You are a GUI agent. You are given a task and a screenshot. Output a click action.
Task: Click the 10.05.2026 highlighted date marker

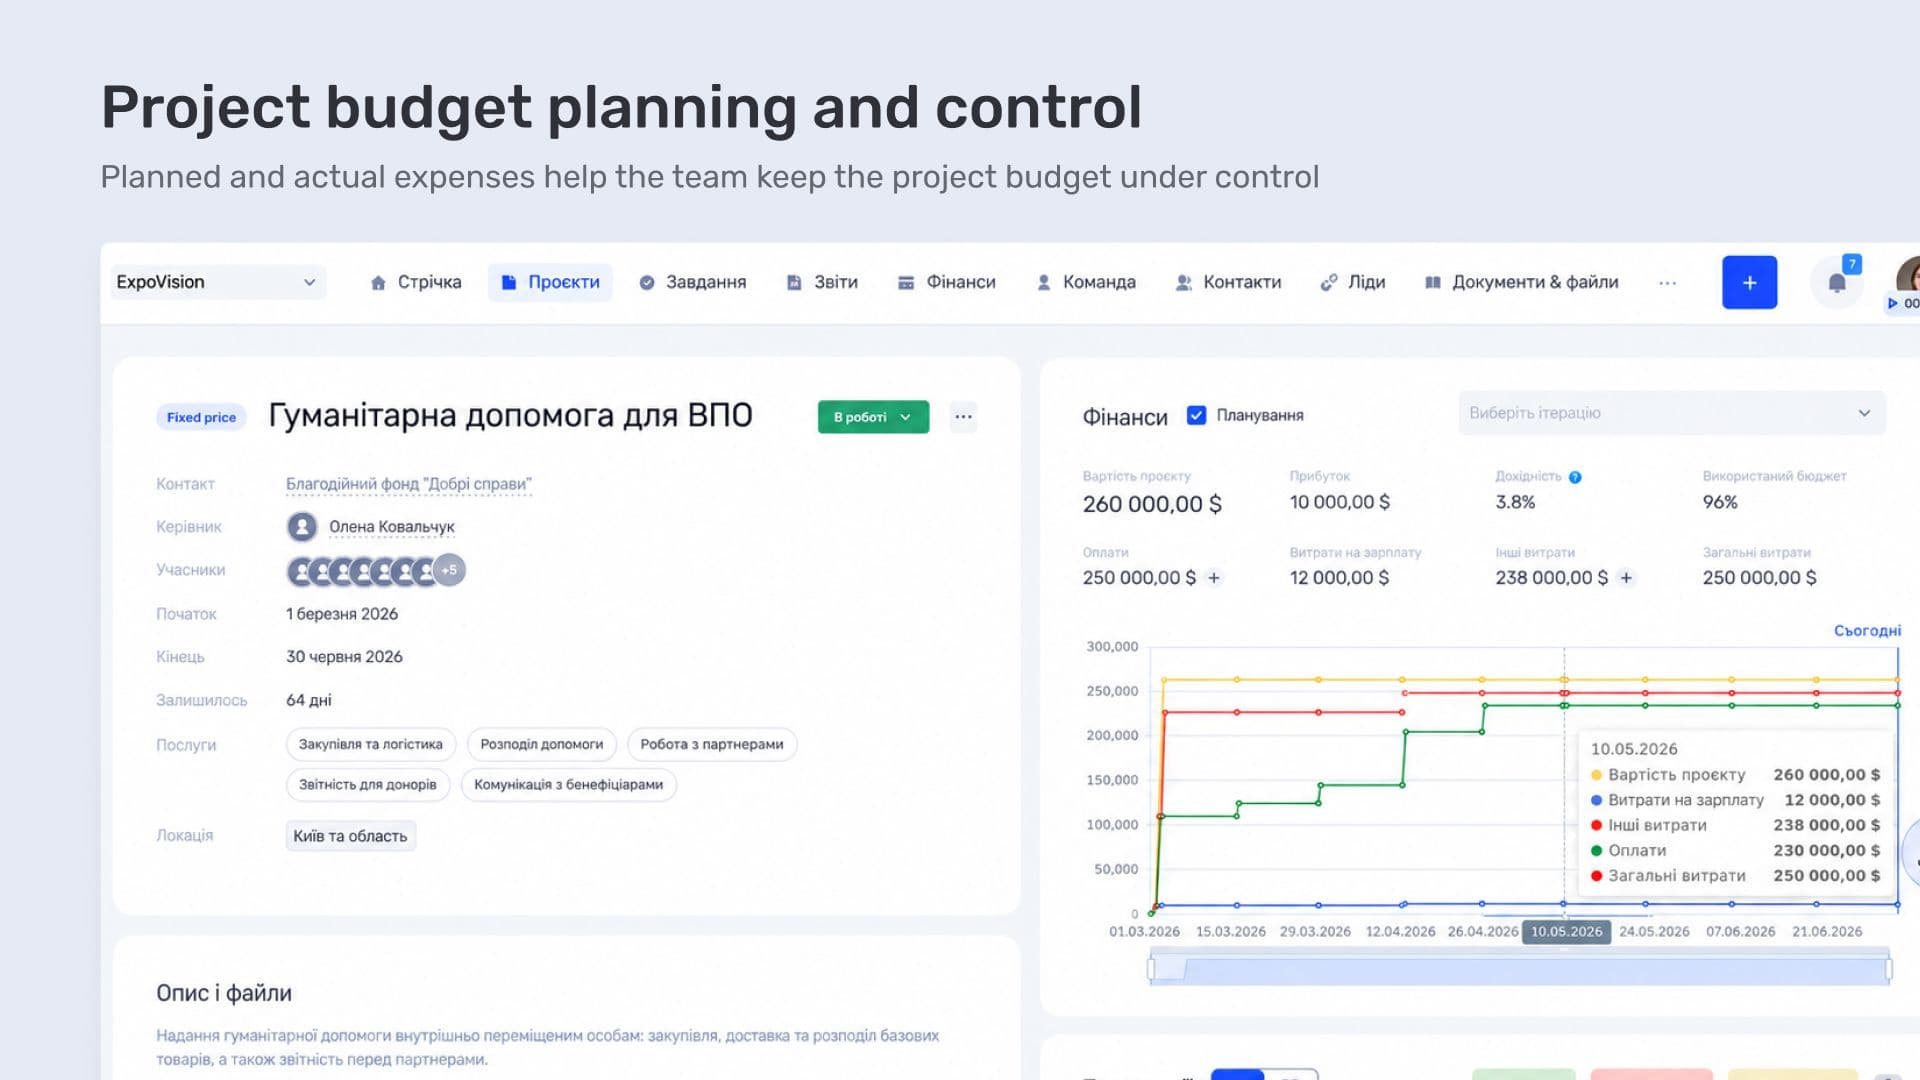[1566, 931]
